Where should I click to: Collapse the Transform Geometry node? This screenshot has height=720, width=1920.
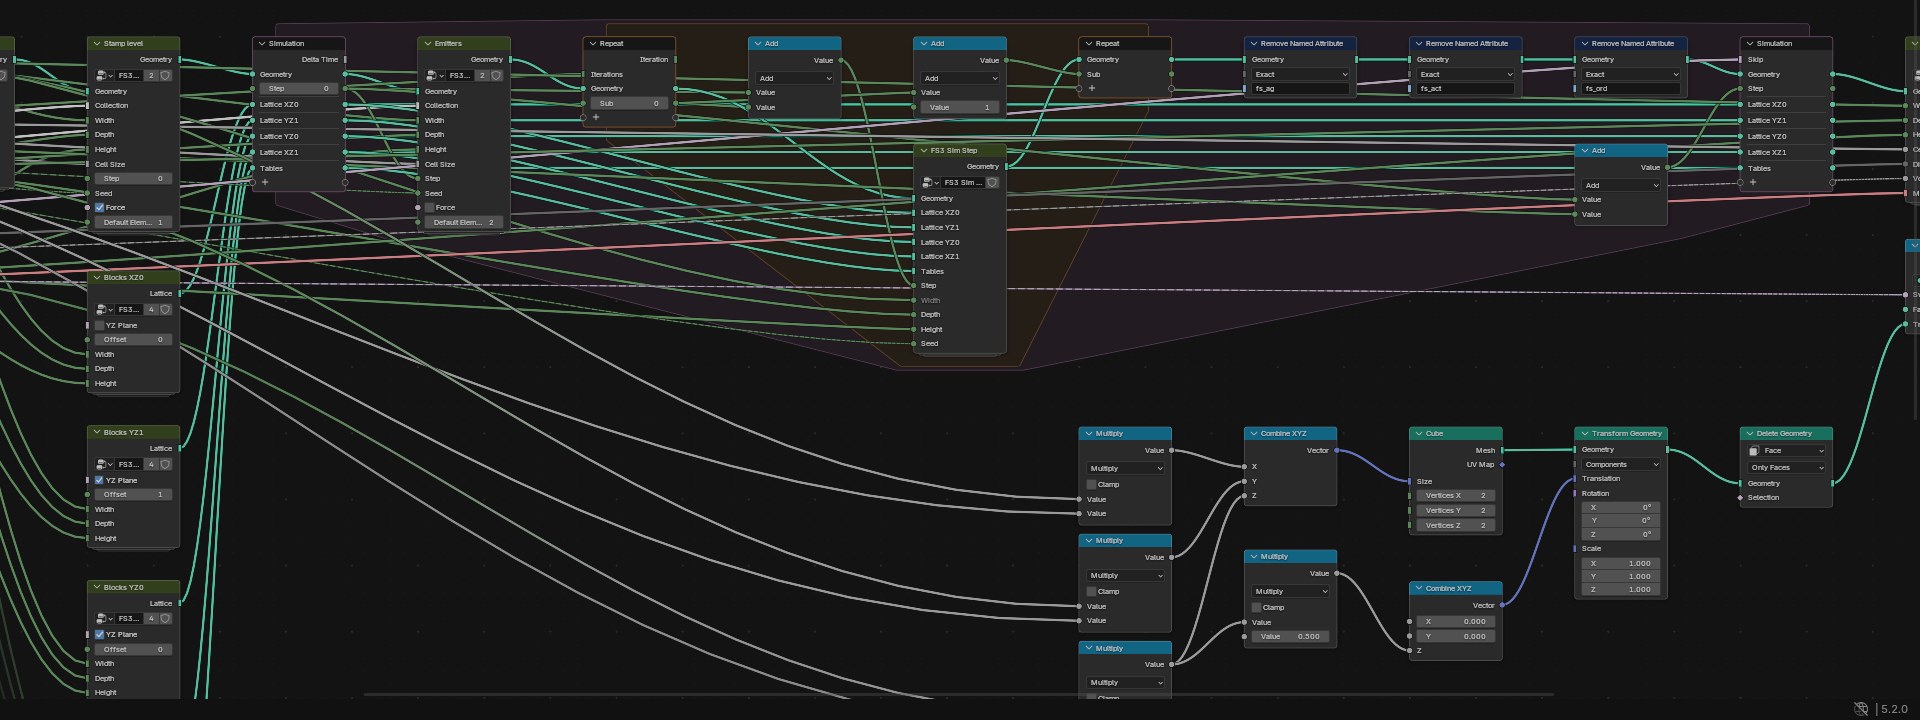pos(1585,434)
